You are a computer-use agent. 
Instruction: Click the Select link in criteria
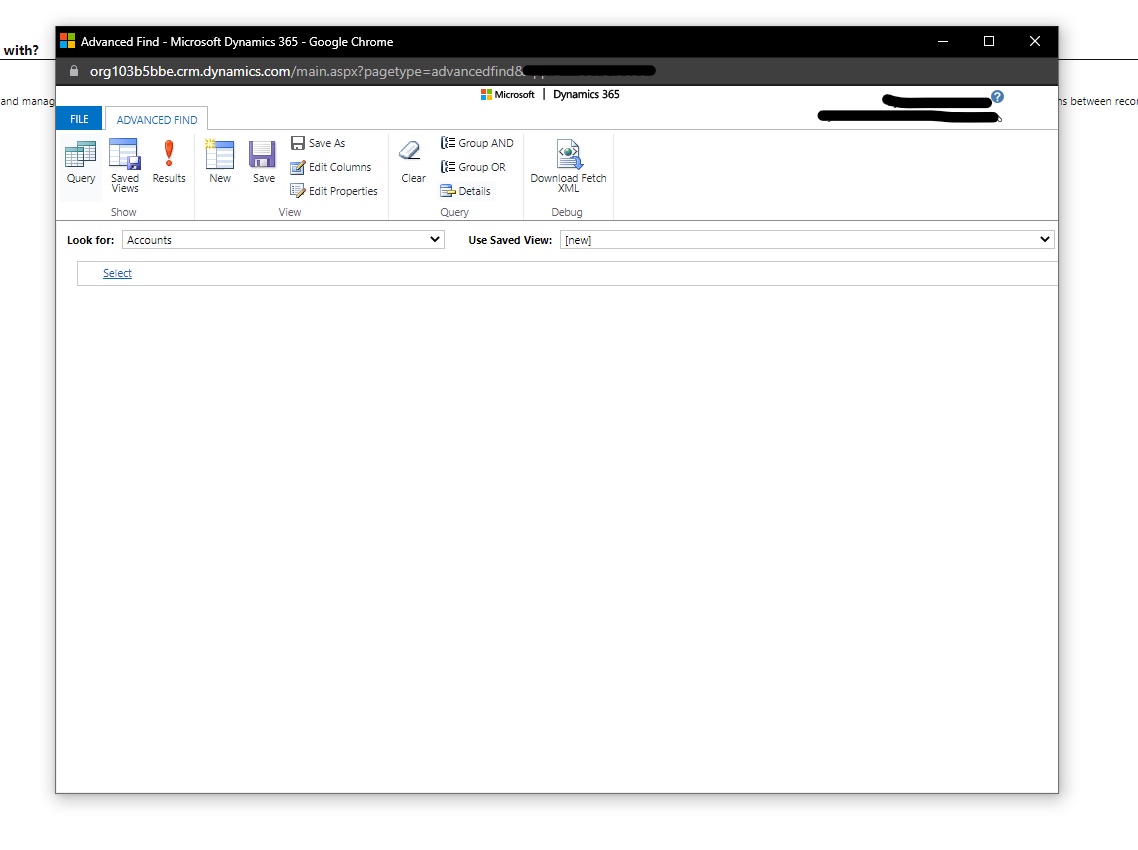click(117, 273)
